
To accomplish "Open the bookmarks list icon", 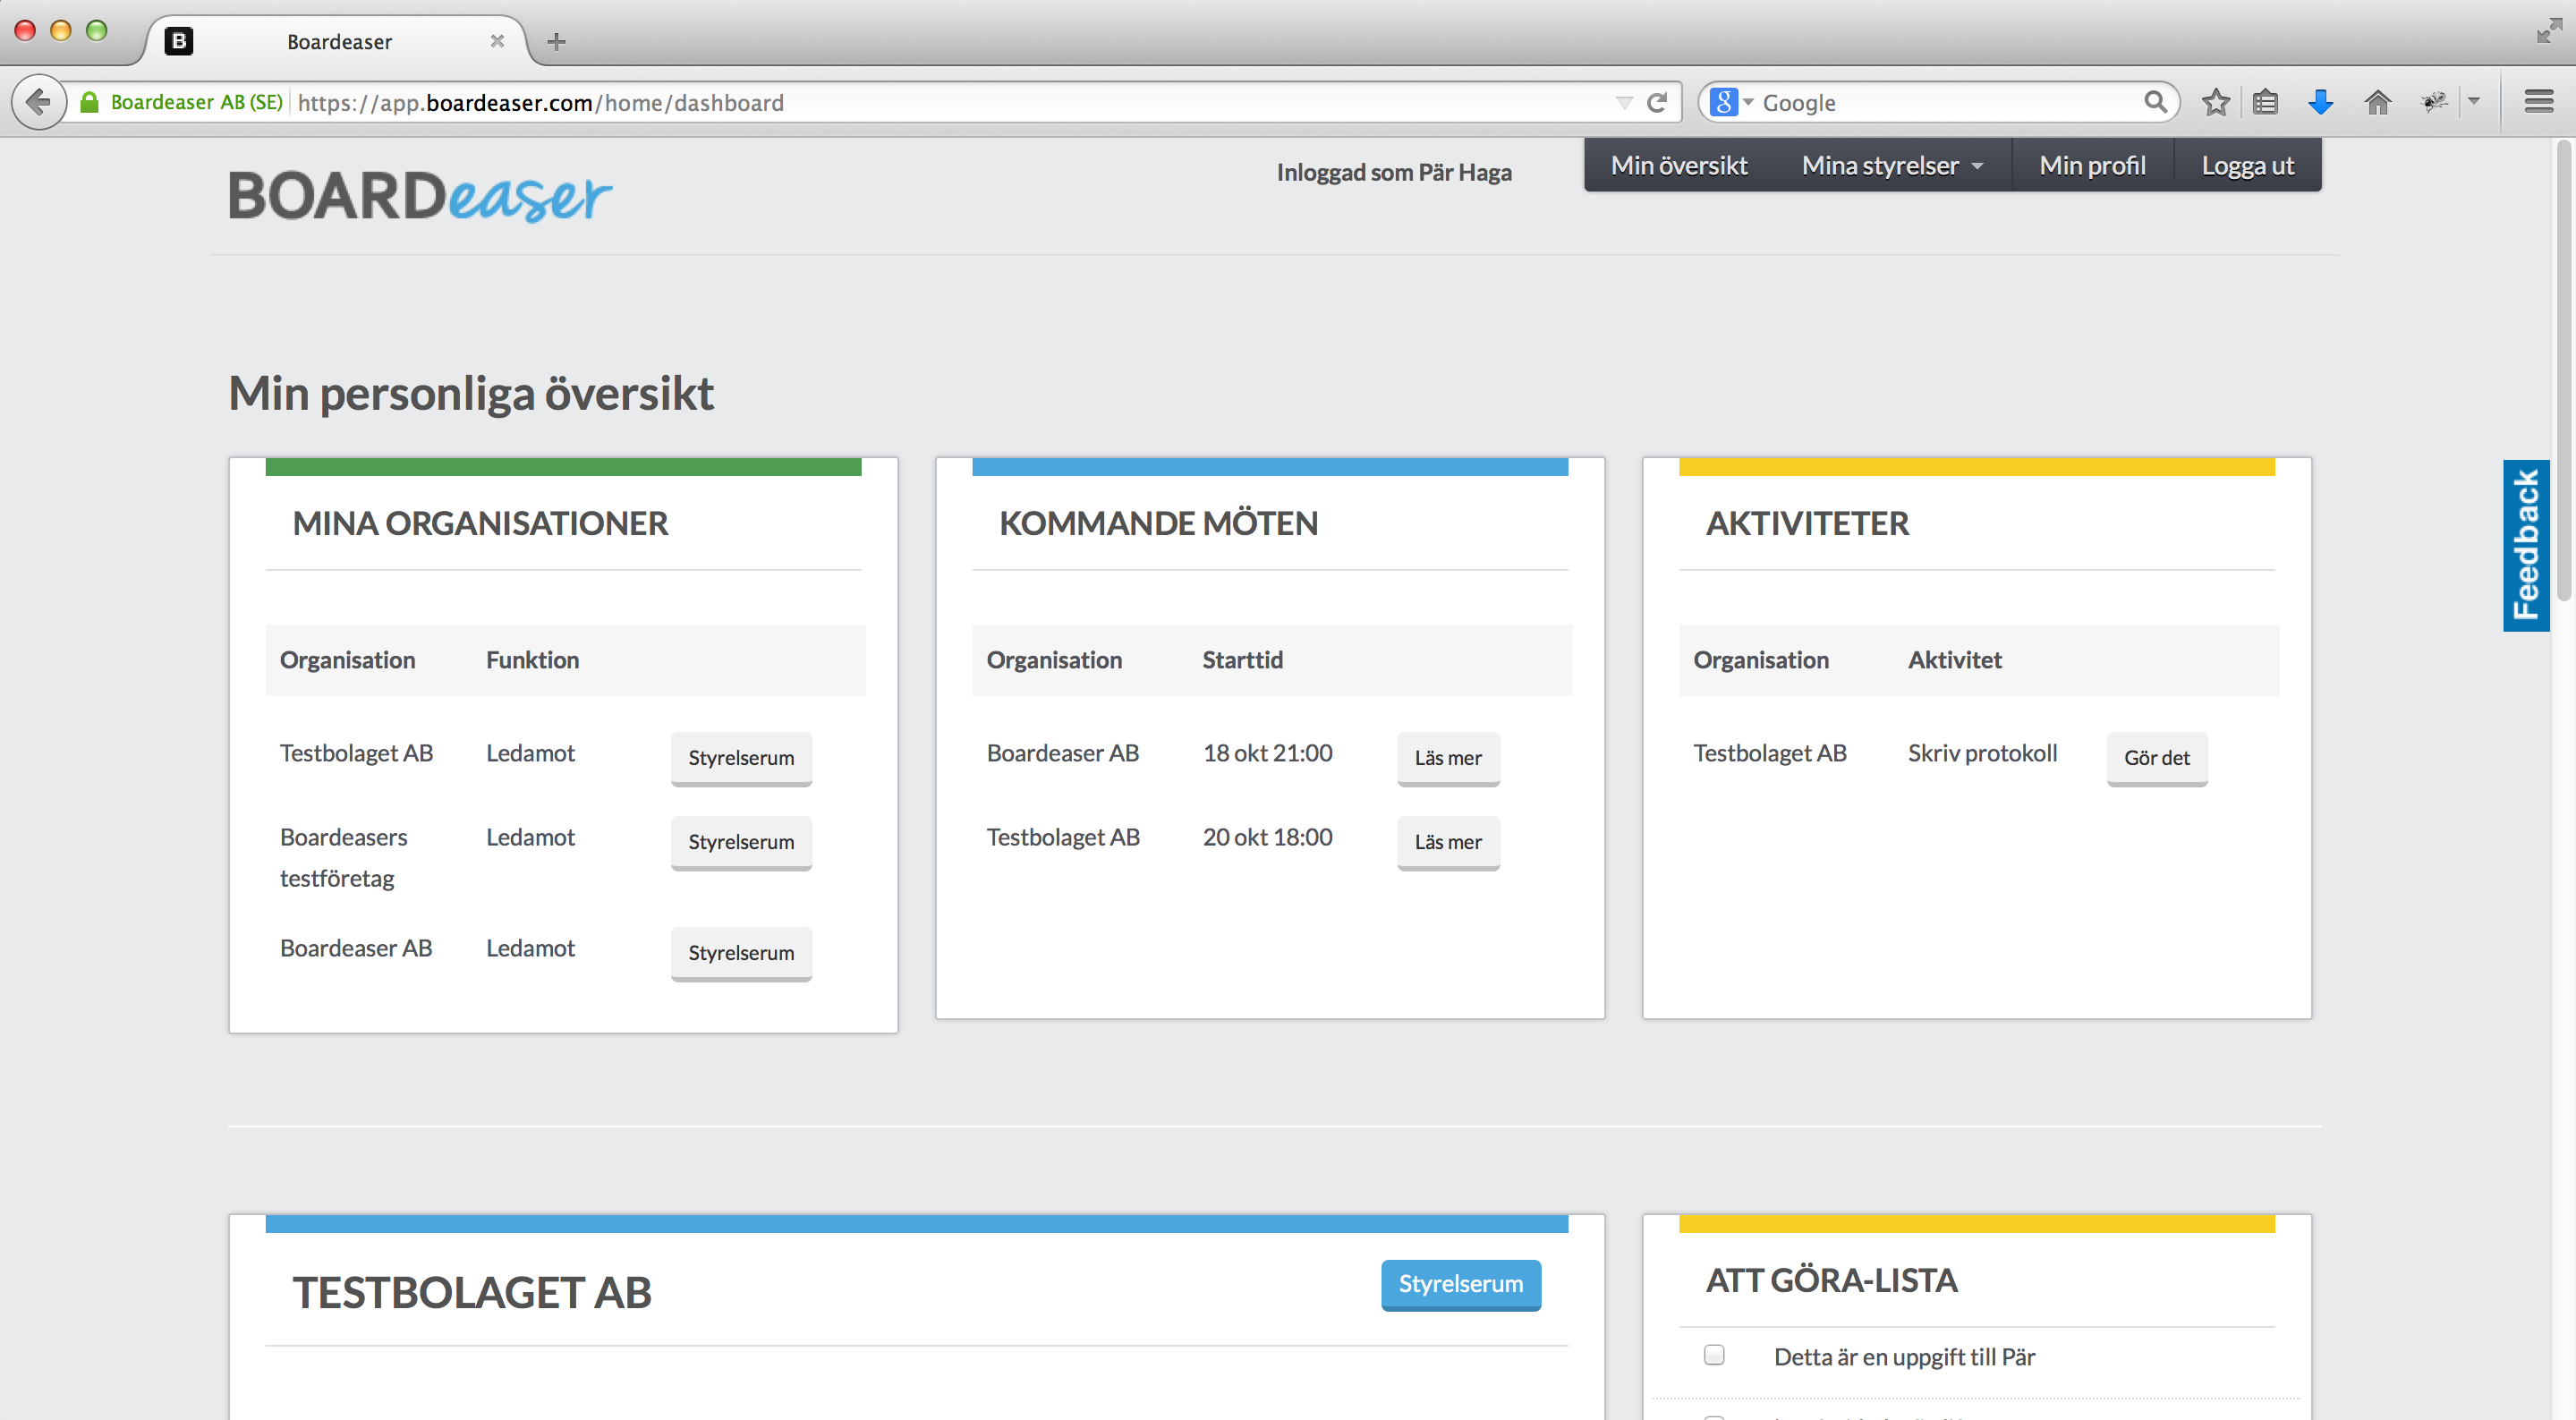I will pos(2265,102).
